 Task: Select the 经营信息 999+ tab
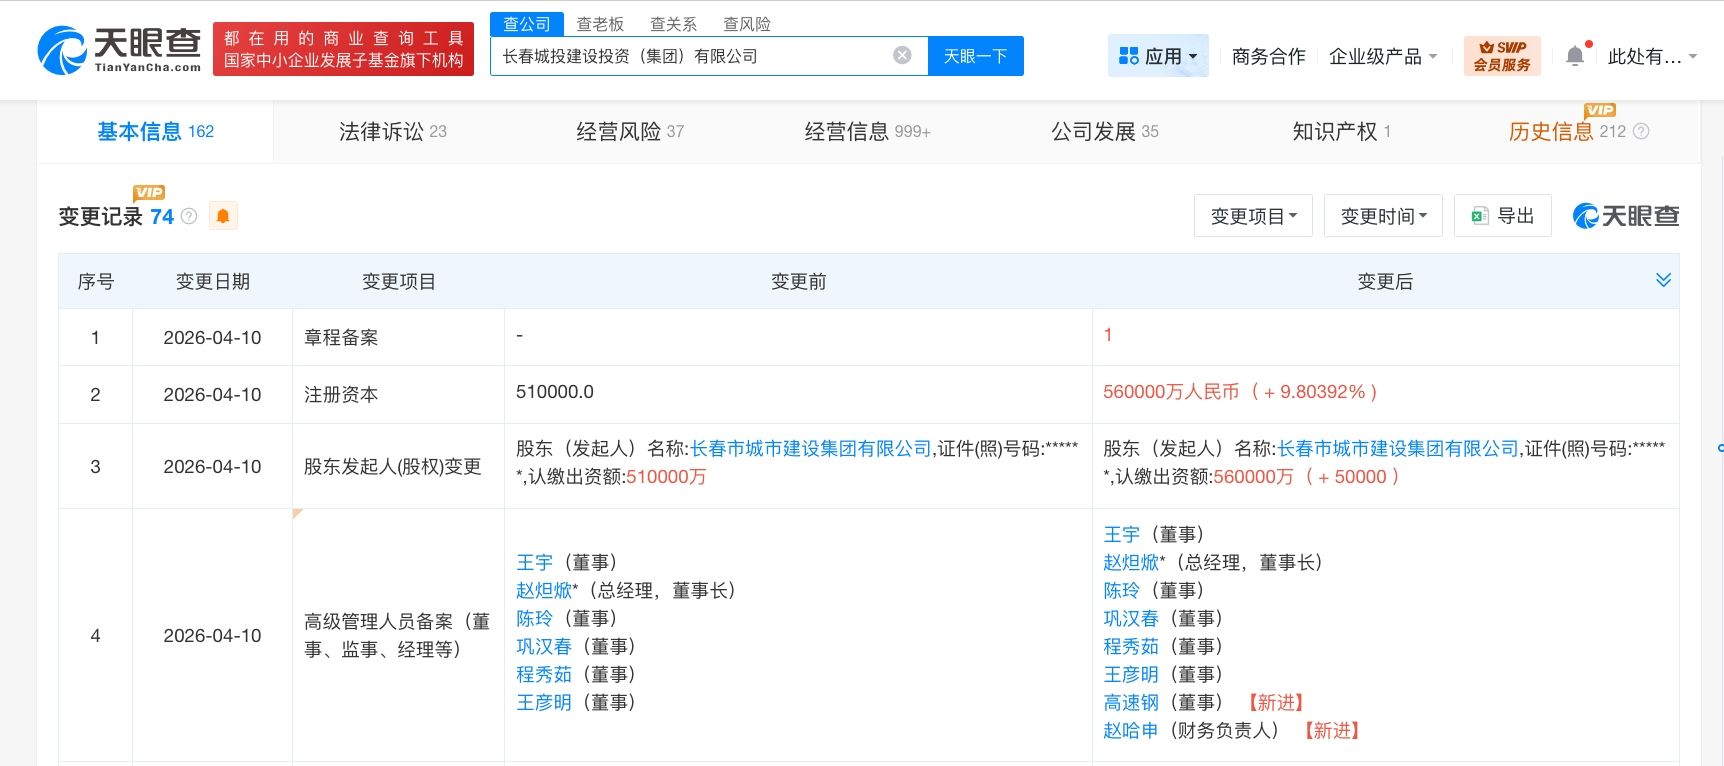867,131
